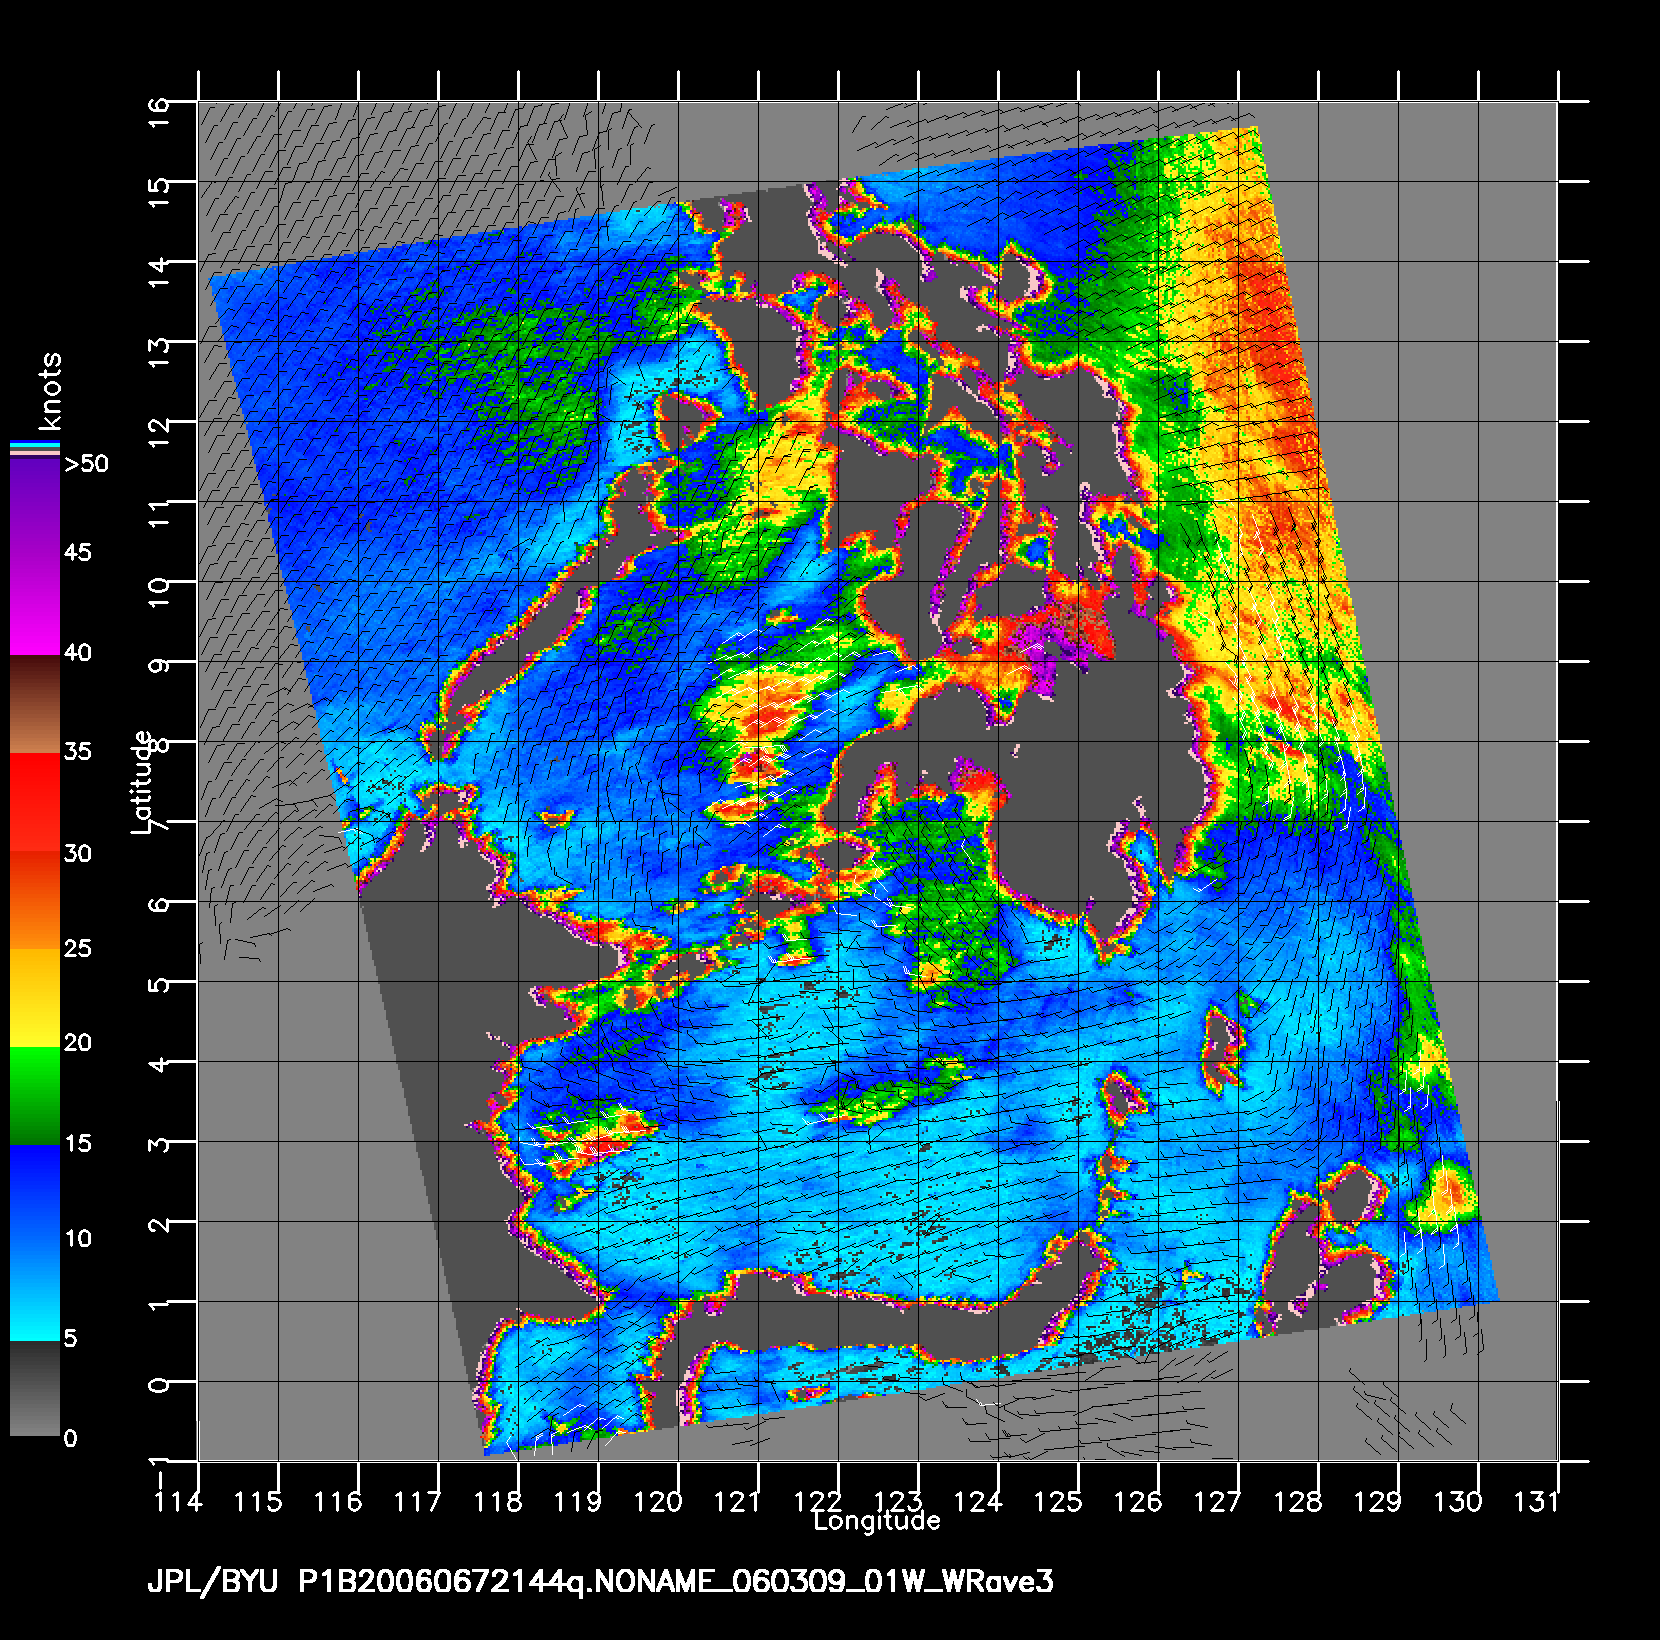The width and height of the screenshot is (1660, 1640).
Task: Click longitude tick label '129'
Action: tap(1378, 1502)
